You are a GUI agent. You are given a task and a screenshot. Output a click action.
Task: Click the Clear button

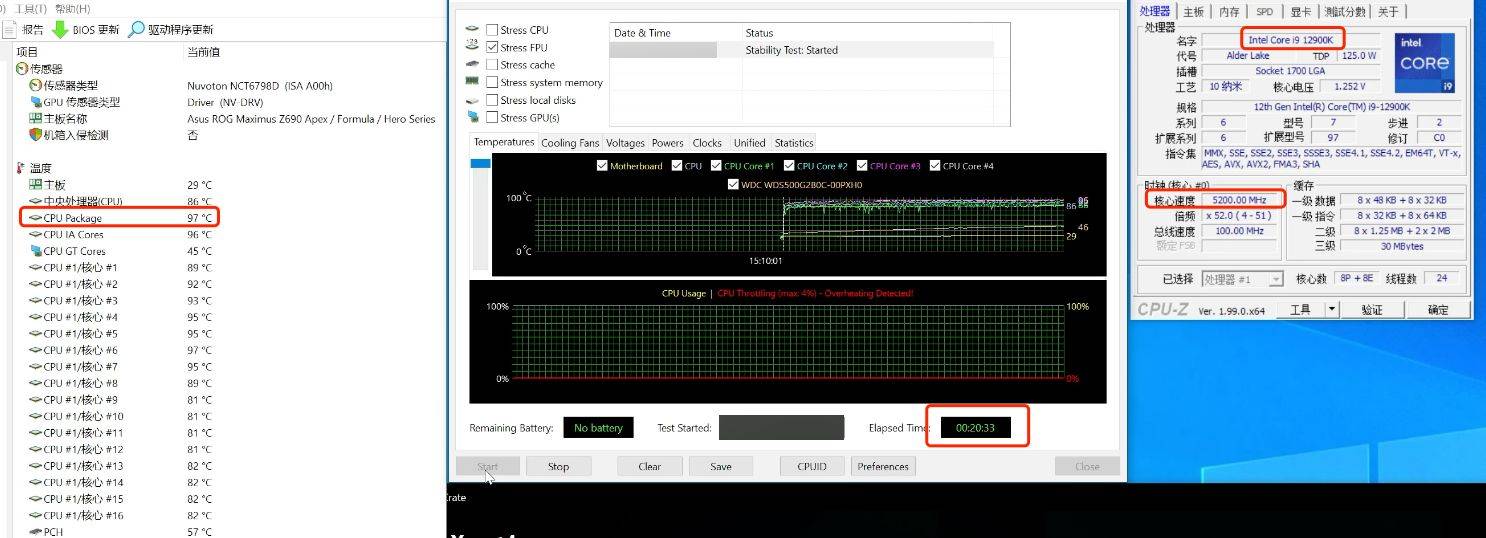click(650, 467)
